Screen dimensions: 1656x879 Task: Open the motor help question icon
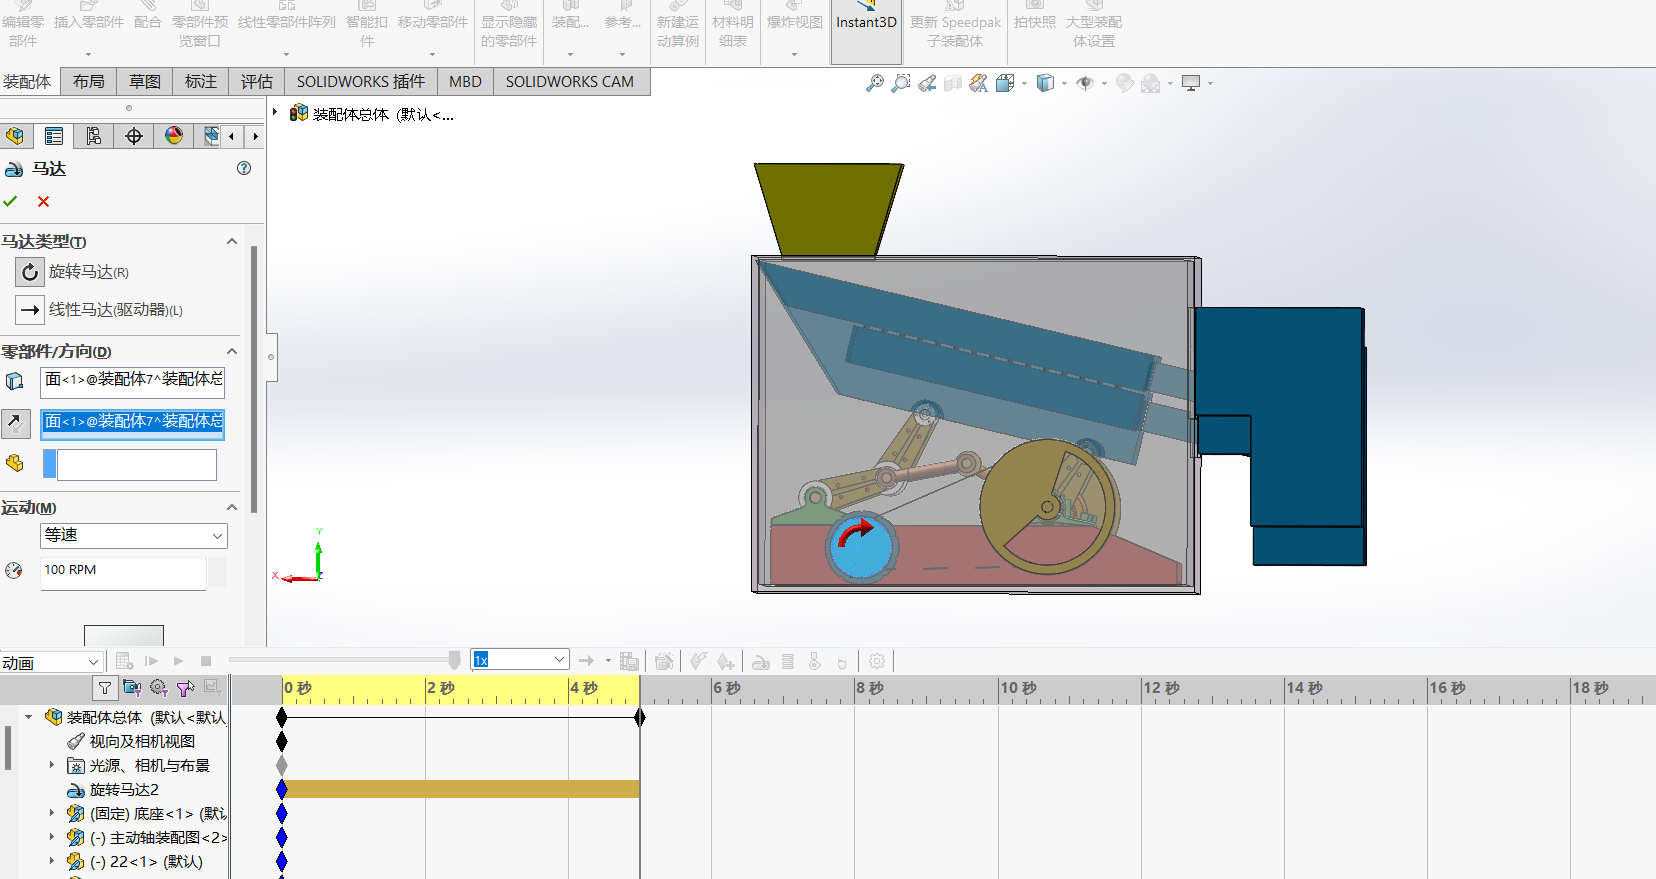[x=244, y=168]
